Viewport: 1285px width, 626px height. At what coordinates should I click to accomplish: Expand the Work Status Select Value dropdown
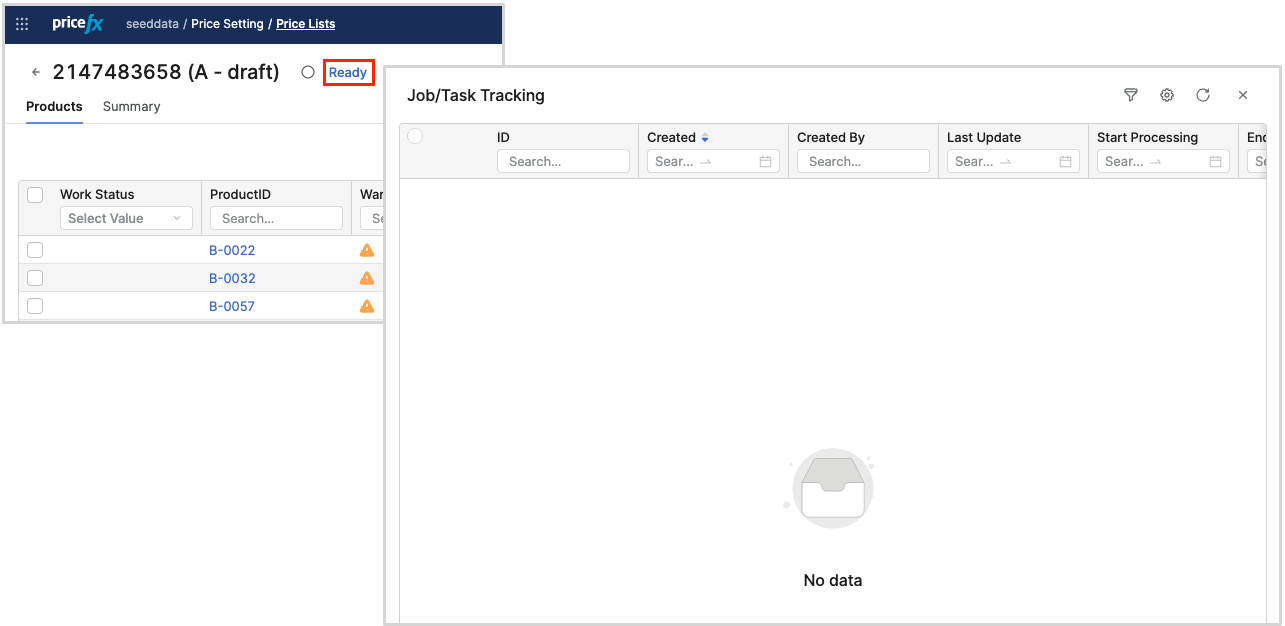click(x=125, y=218)
